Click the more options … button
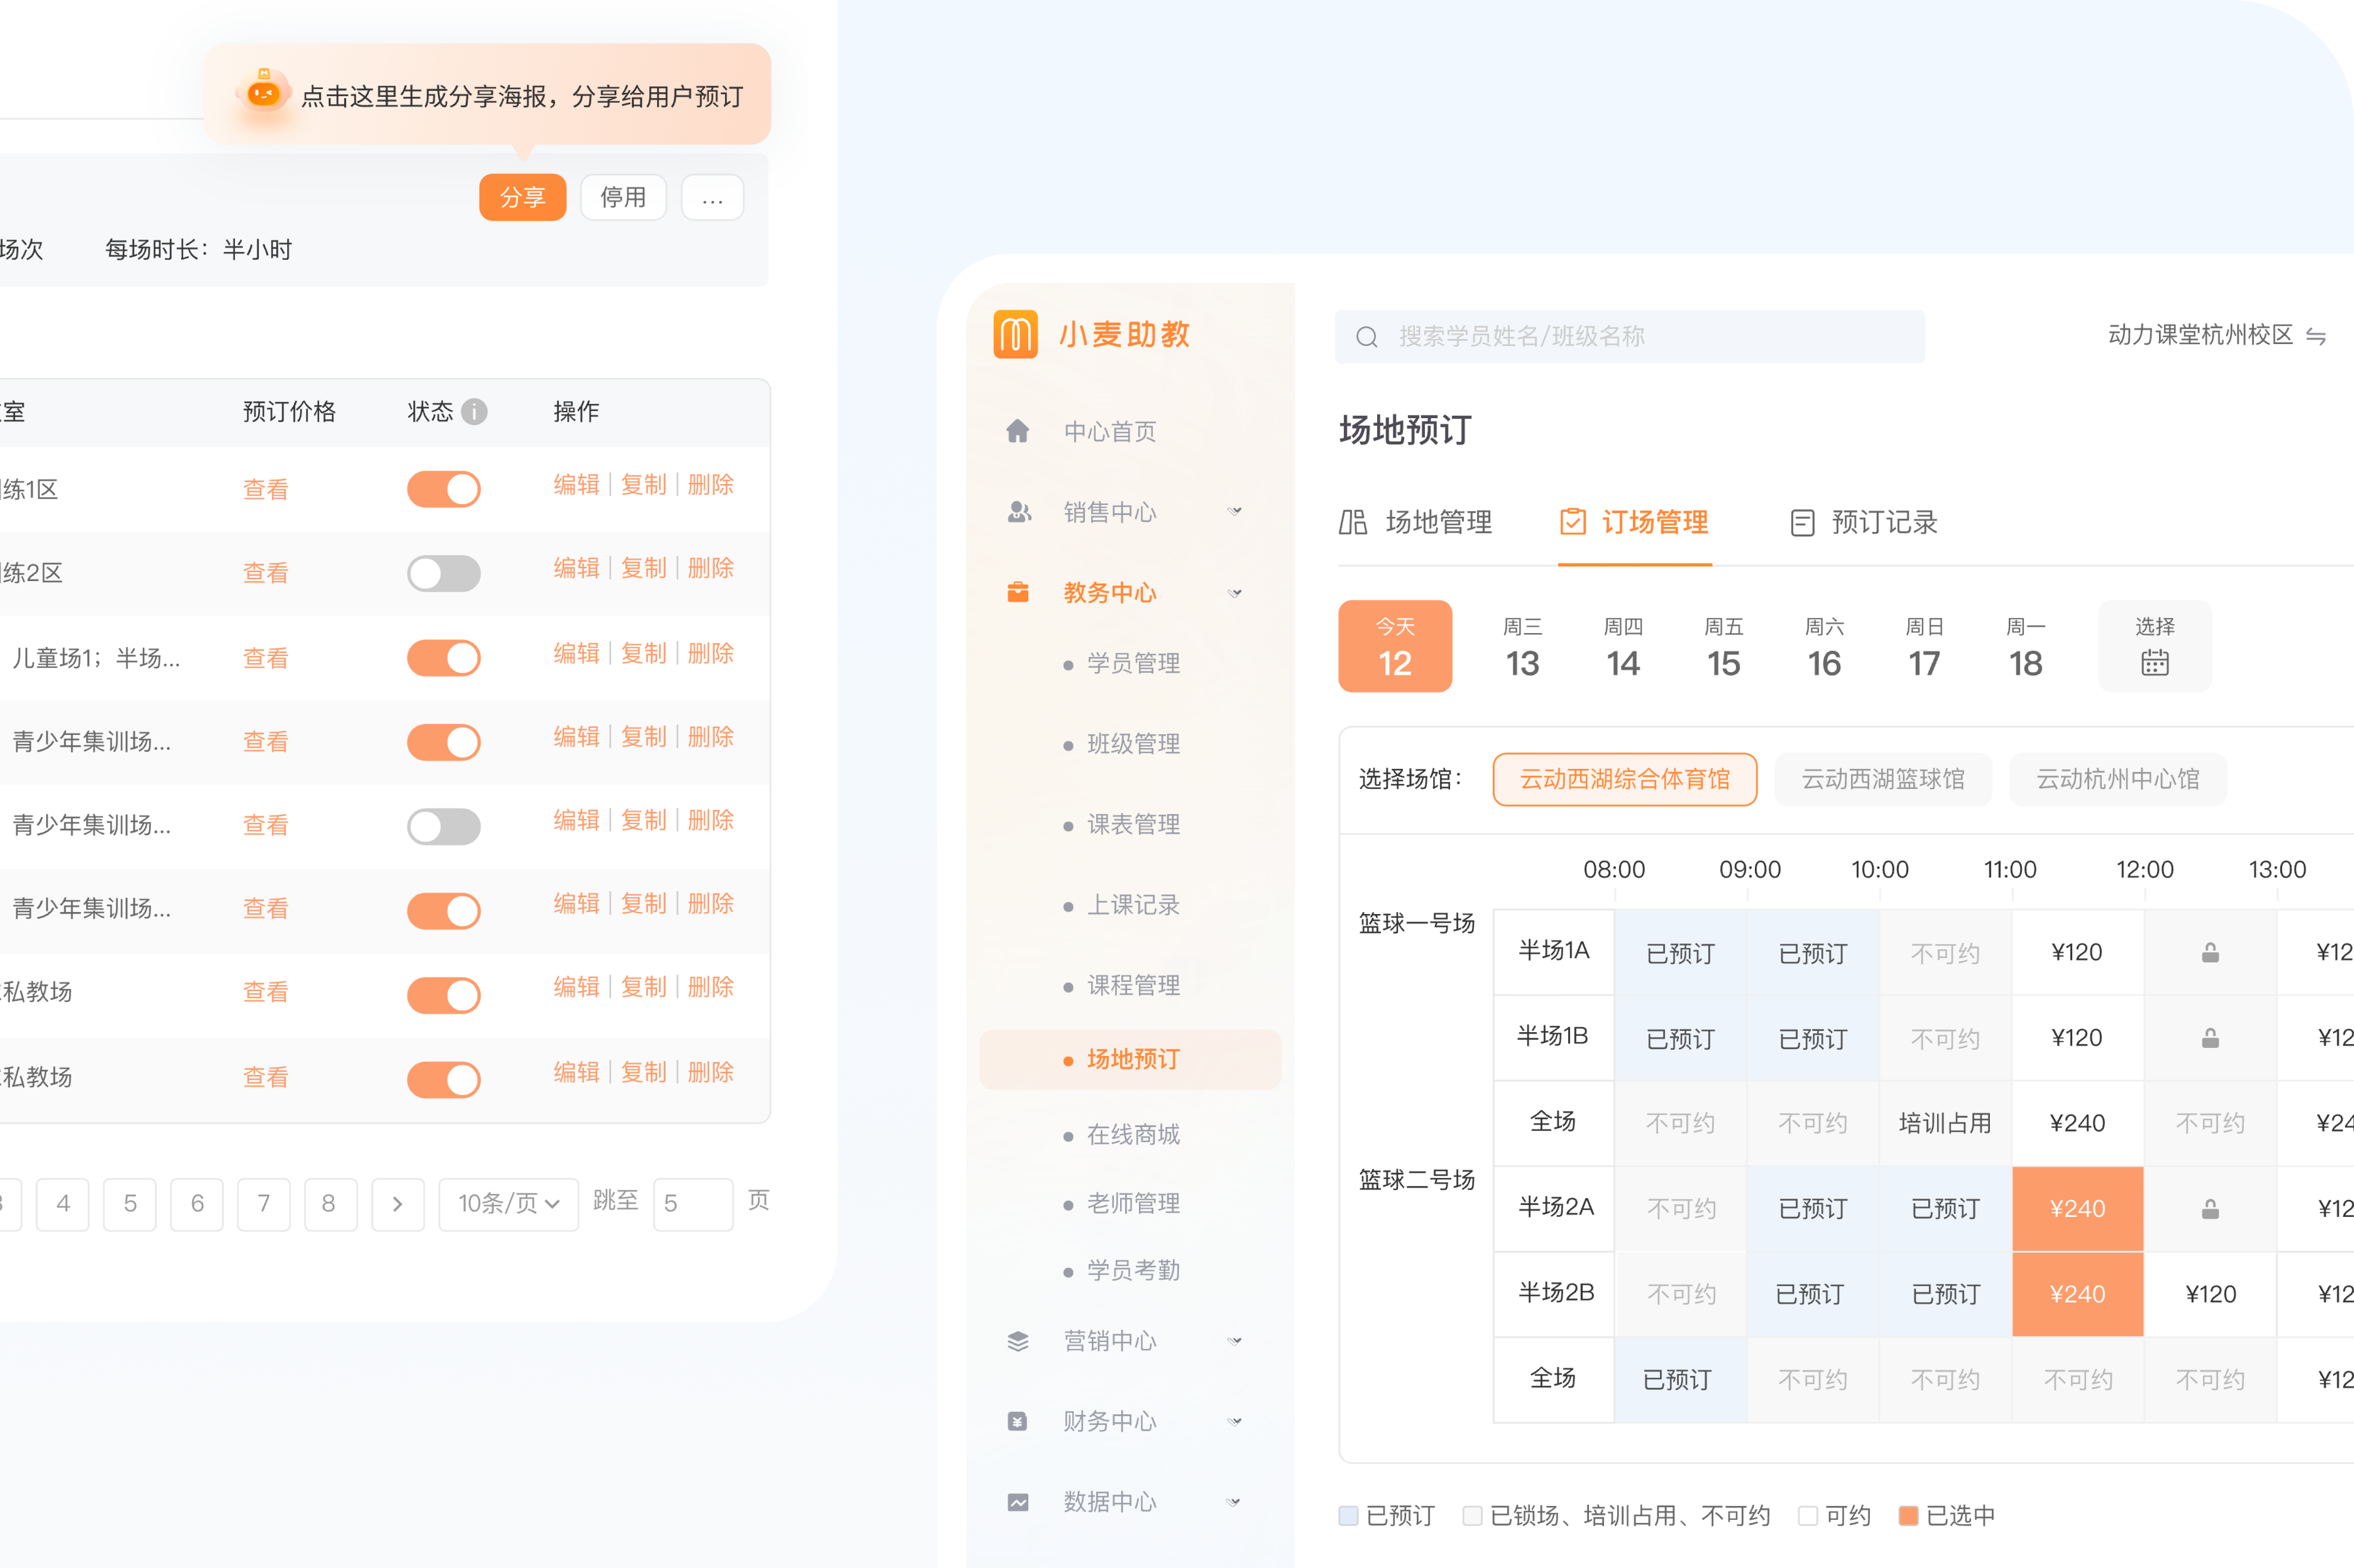This screenshot has width=2354, height=1568. [x=712, y=198]
